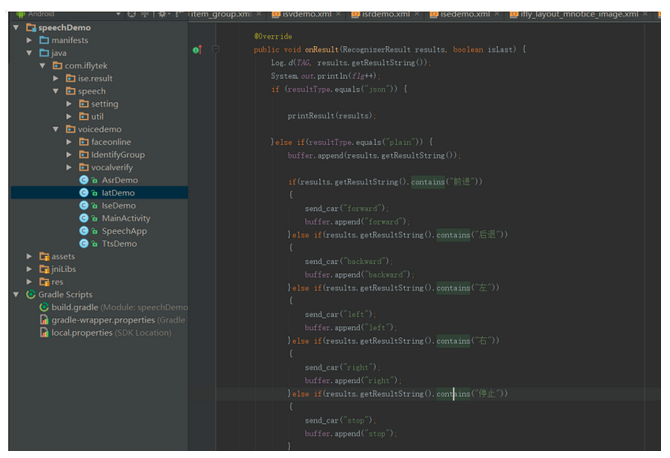Toggle code folding marker on onResult method
This screenshot has width=670, height=458.
pyautogui.click(x=217, y=49)
